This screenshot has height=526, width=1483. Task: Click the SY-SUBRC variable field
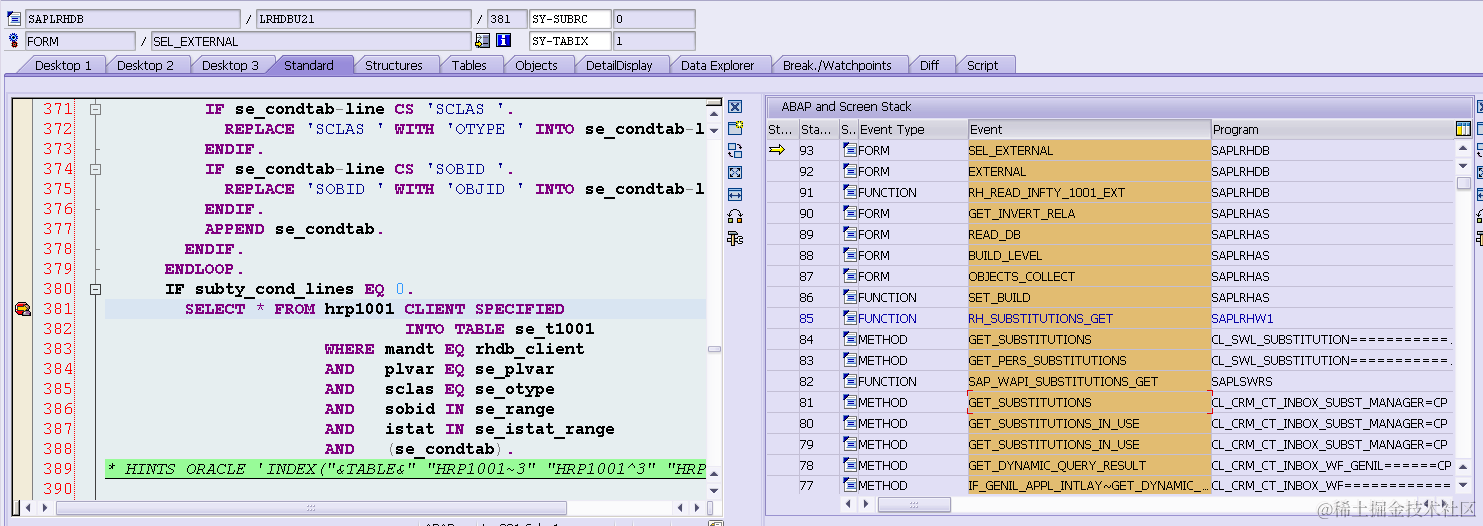click(x=570, y=19)
